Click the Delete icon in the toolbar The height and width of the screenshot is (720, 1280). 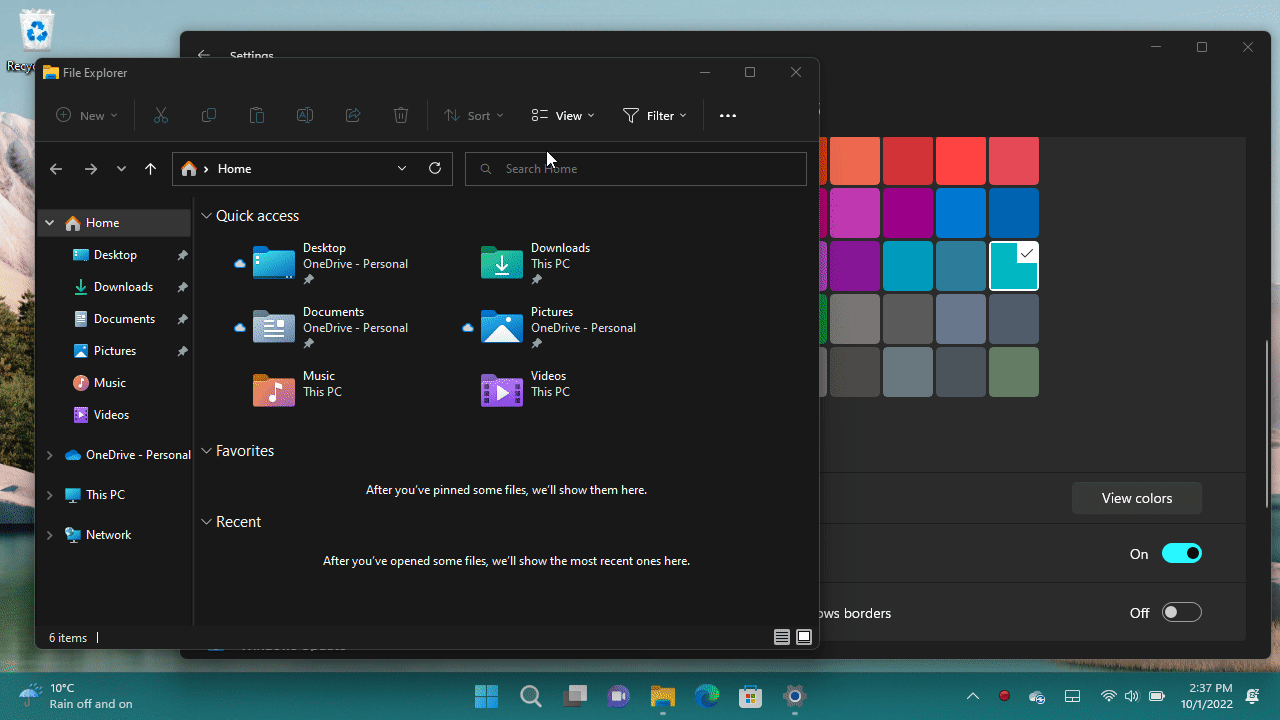(x=401, y=115)
